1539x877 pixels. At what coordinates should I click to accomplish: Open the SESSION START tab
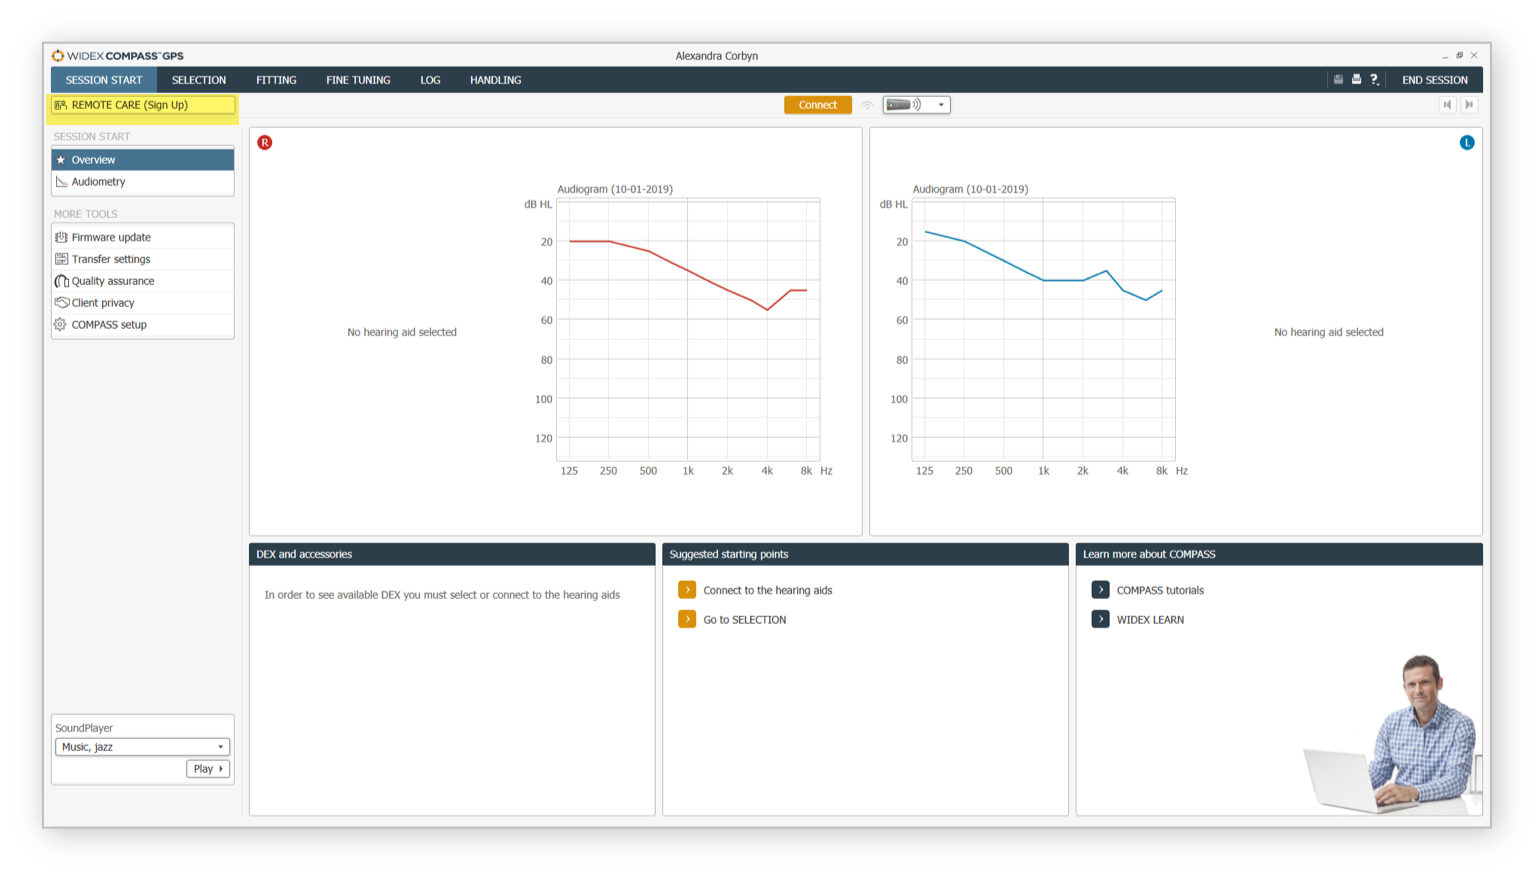104,80
